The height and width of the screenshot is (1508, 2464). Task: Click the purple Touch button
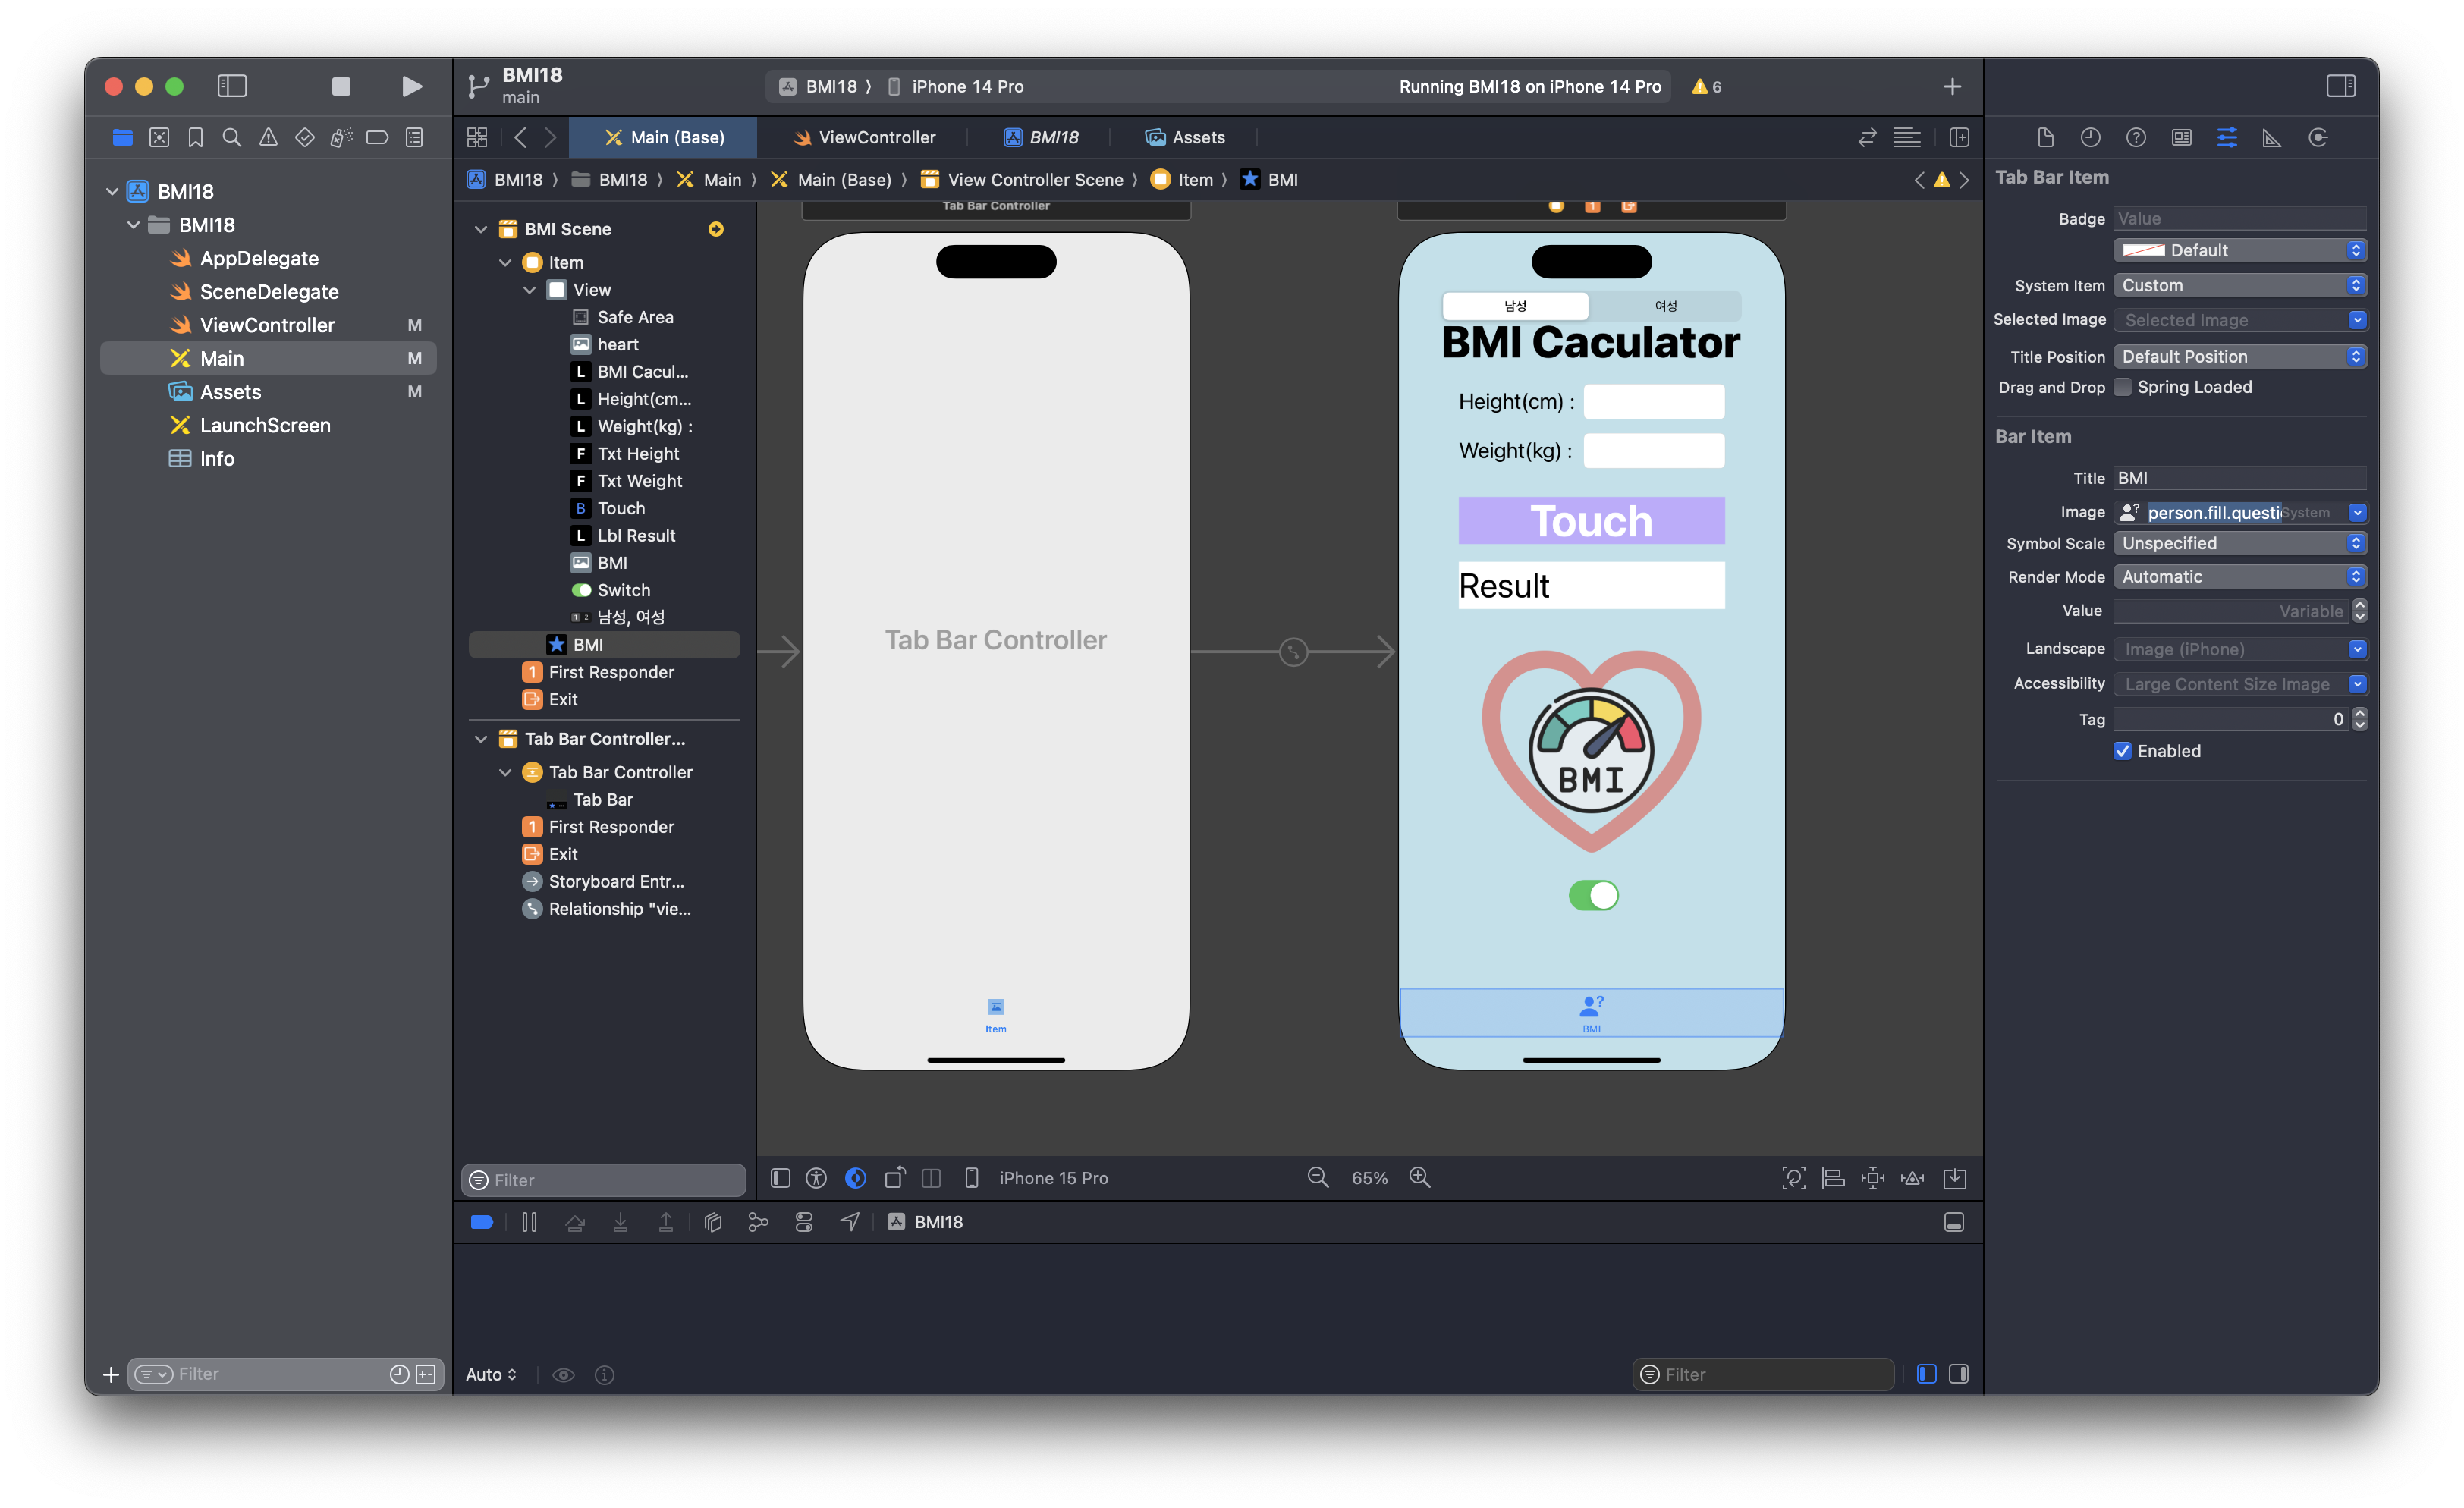1591,521
